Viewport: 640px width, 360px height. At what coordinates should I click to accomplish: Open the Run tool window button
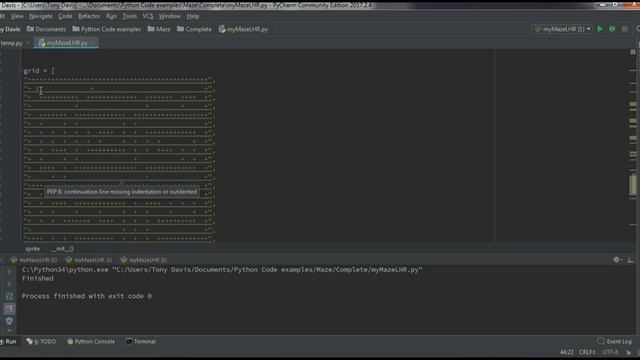9,342
